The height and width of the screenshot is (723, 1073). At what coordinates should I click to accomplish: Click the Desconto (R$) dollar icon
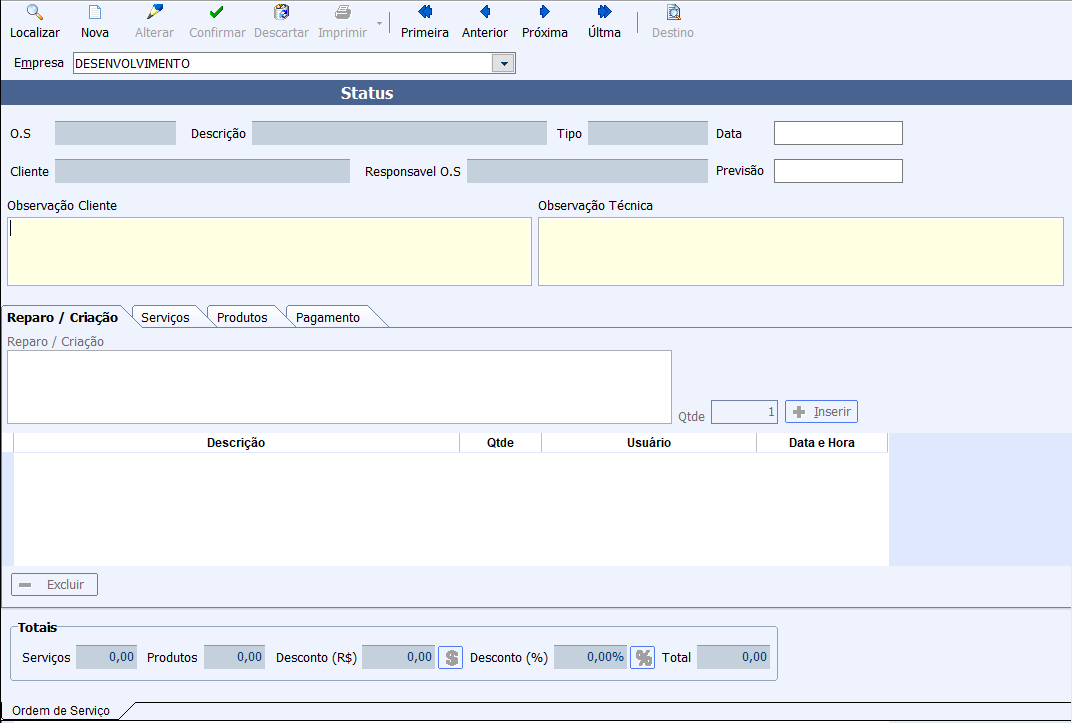pyautogui.click(x=451, y=657)
